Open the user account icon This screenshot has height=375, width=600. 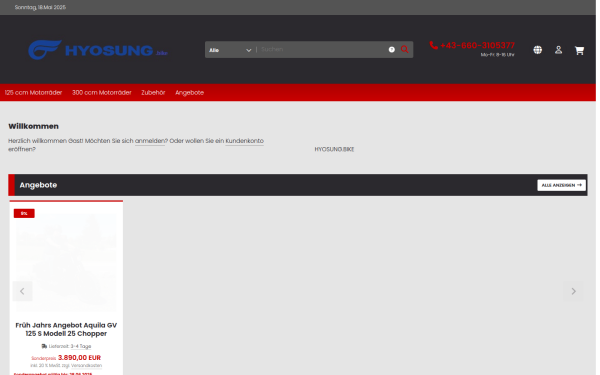click(558, 50)
